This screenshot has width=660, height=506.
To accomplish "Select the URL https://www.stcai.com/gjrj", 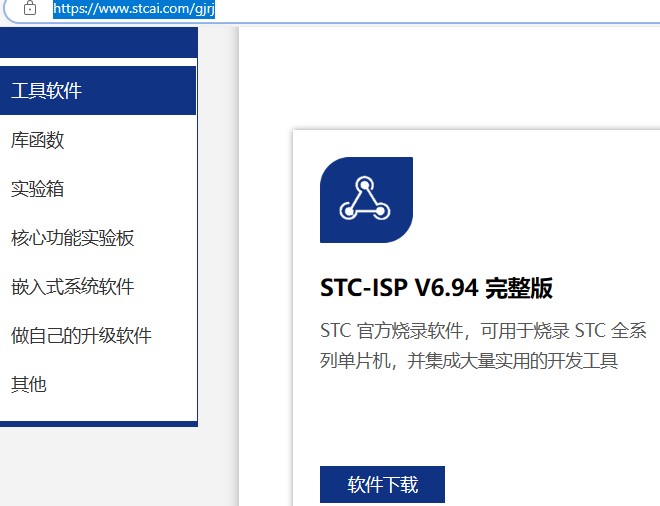I will [134, 9].
